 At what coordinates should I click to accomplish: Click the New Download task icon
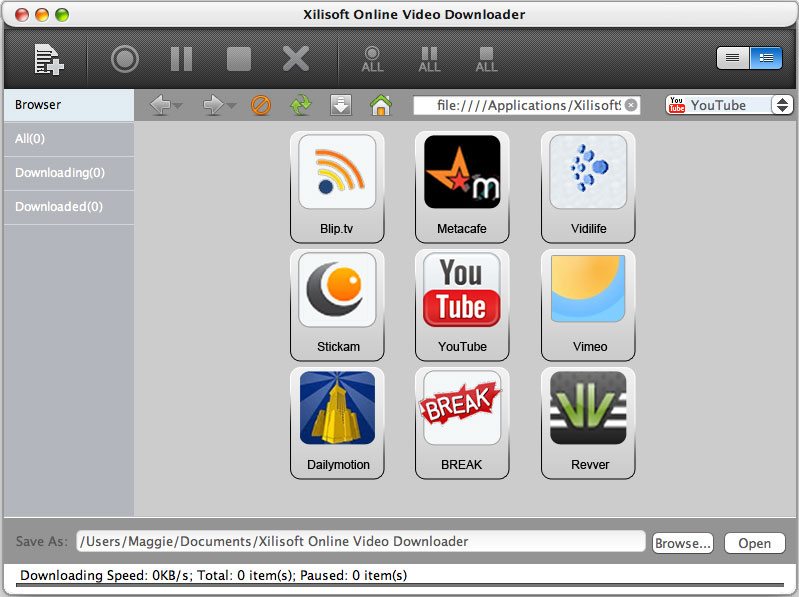click(x=48, y=59)
